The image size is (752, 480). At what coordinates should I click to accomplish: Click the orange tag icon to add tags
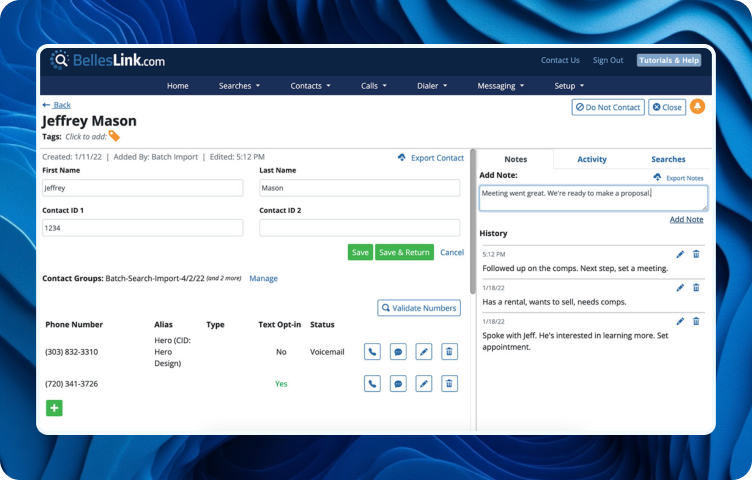tap(114, 136)
